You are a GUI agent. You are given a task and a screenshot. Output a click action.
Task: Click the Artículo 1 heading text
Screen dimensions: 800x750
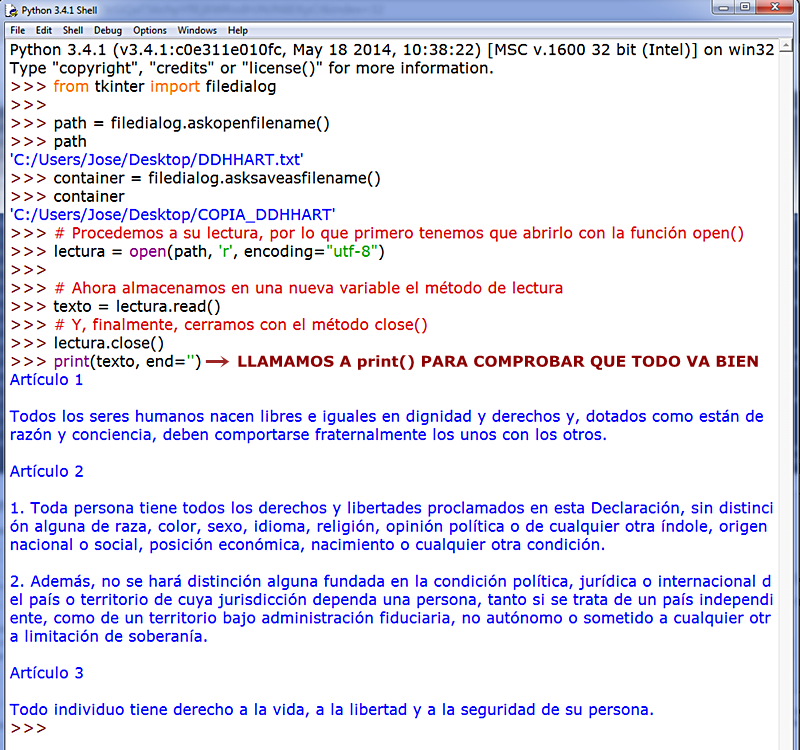point(45,379)
